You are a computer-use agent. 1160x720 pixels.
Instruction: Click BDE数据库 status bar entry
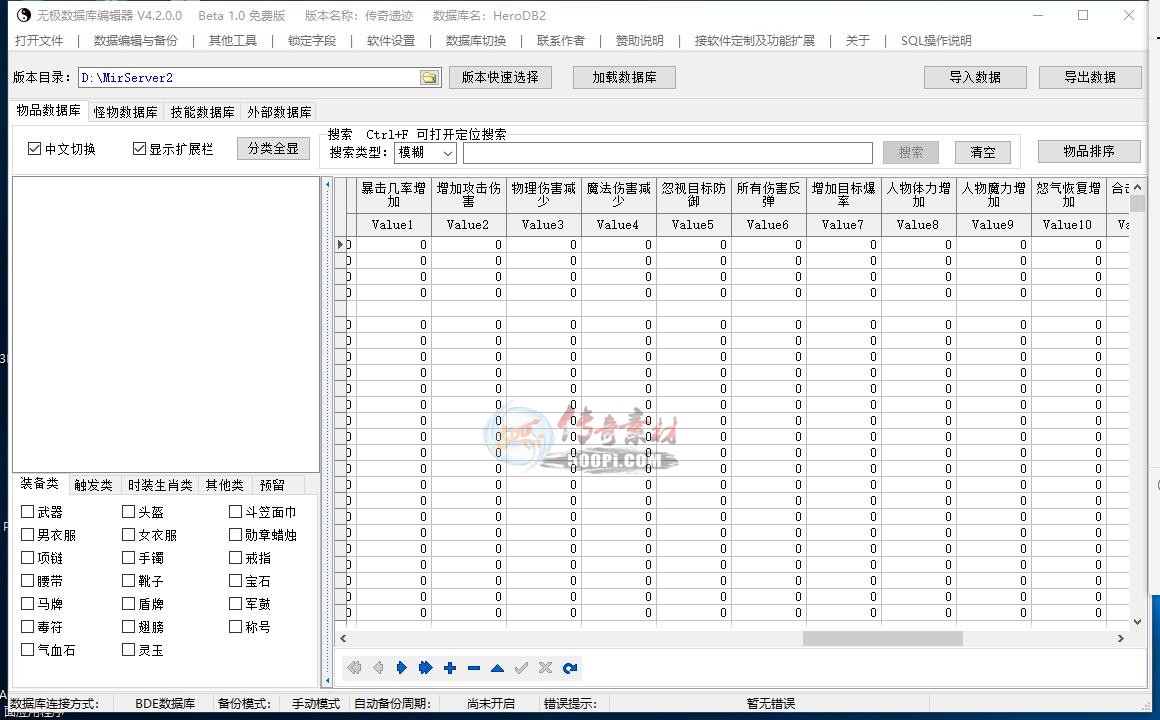[x=165, y=704]
